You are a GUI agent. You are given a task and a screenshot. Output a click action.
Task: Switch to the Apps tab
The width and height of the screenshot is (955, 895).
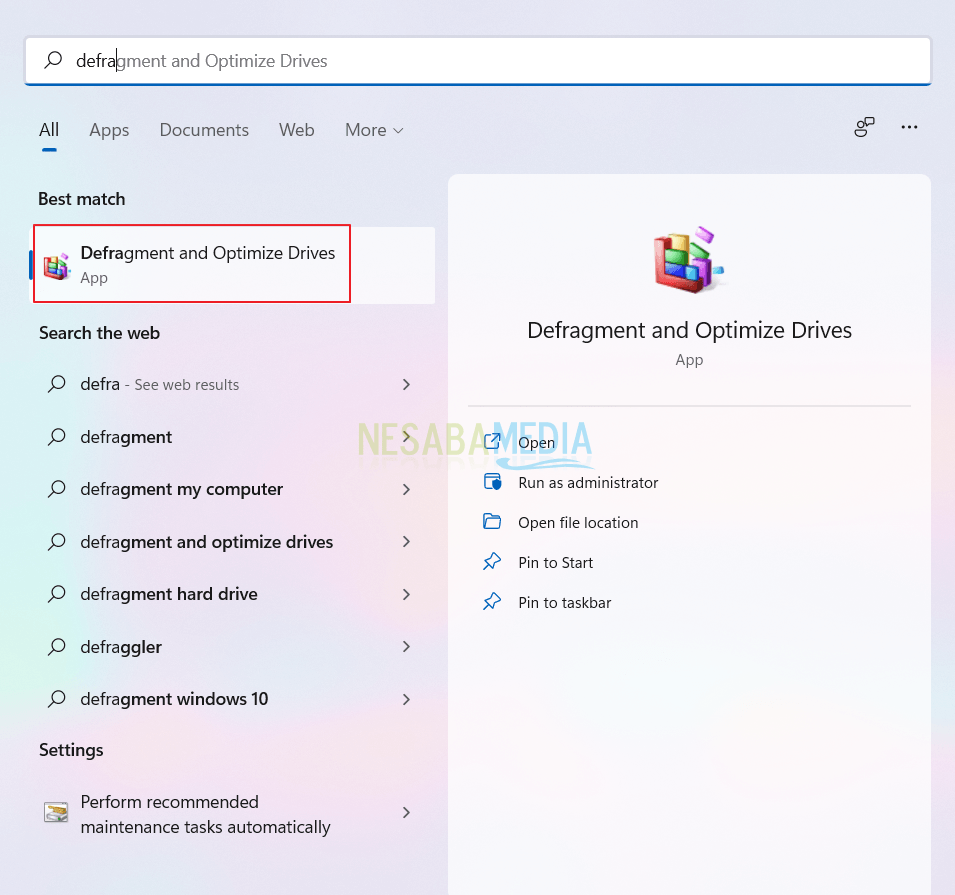(109, 130)
